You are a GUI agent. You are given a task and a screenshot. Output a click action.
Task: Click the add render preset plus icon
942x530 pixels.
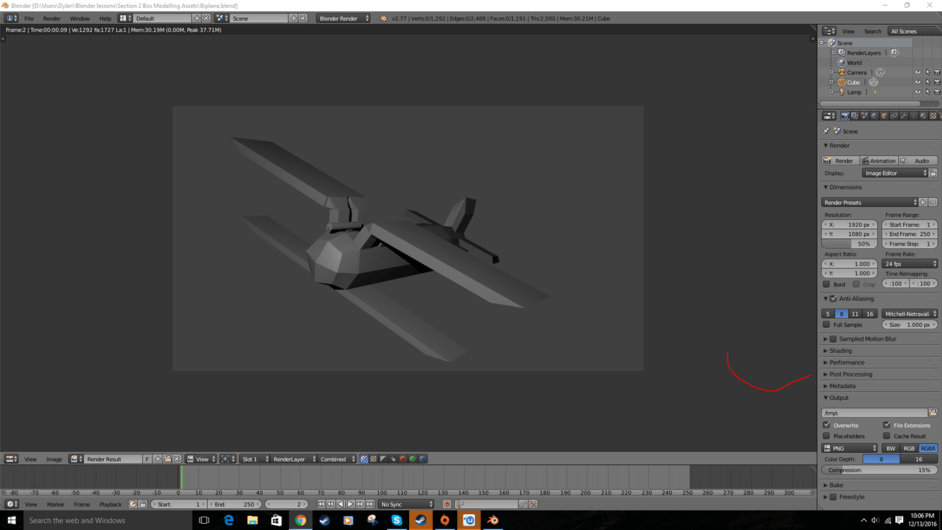[x=923, y=202]
